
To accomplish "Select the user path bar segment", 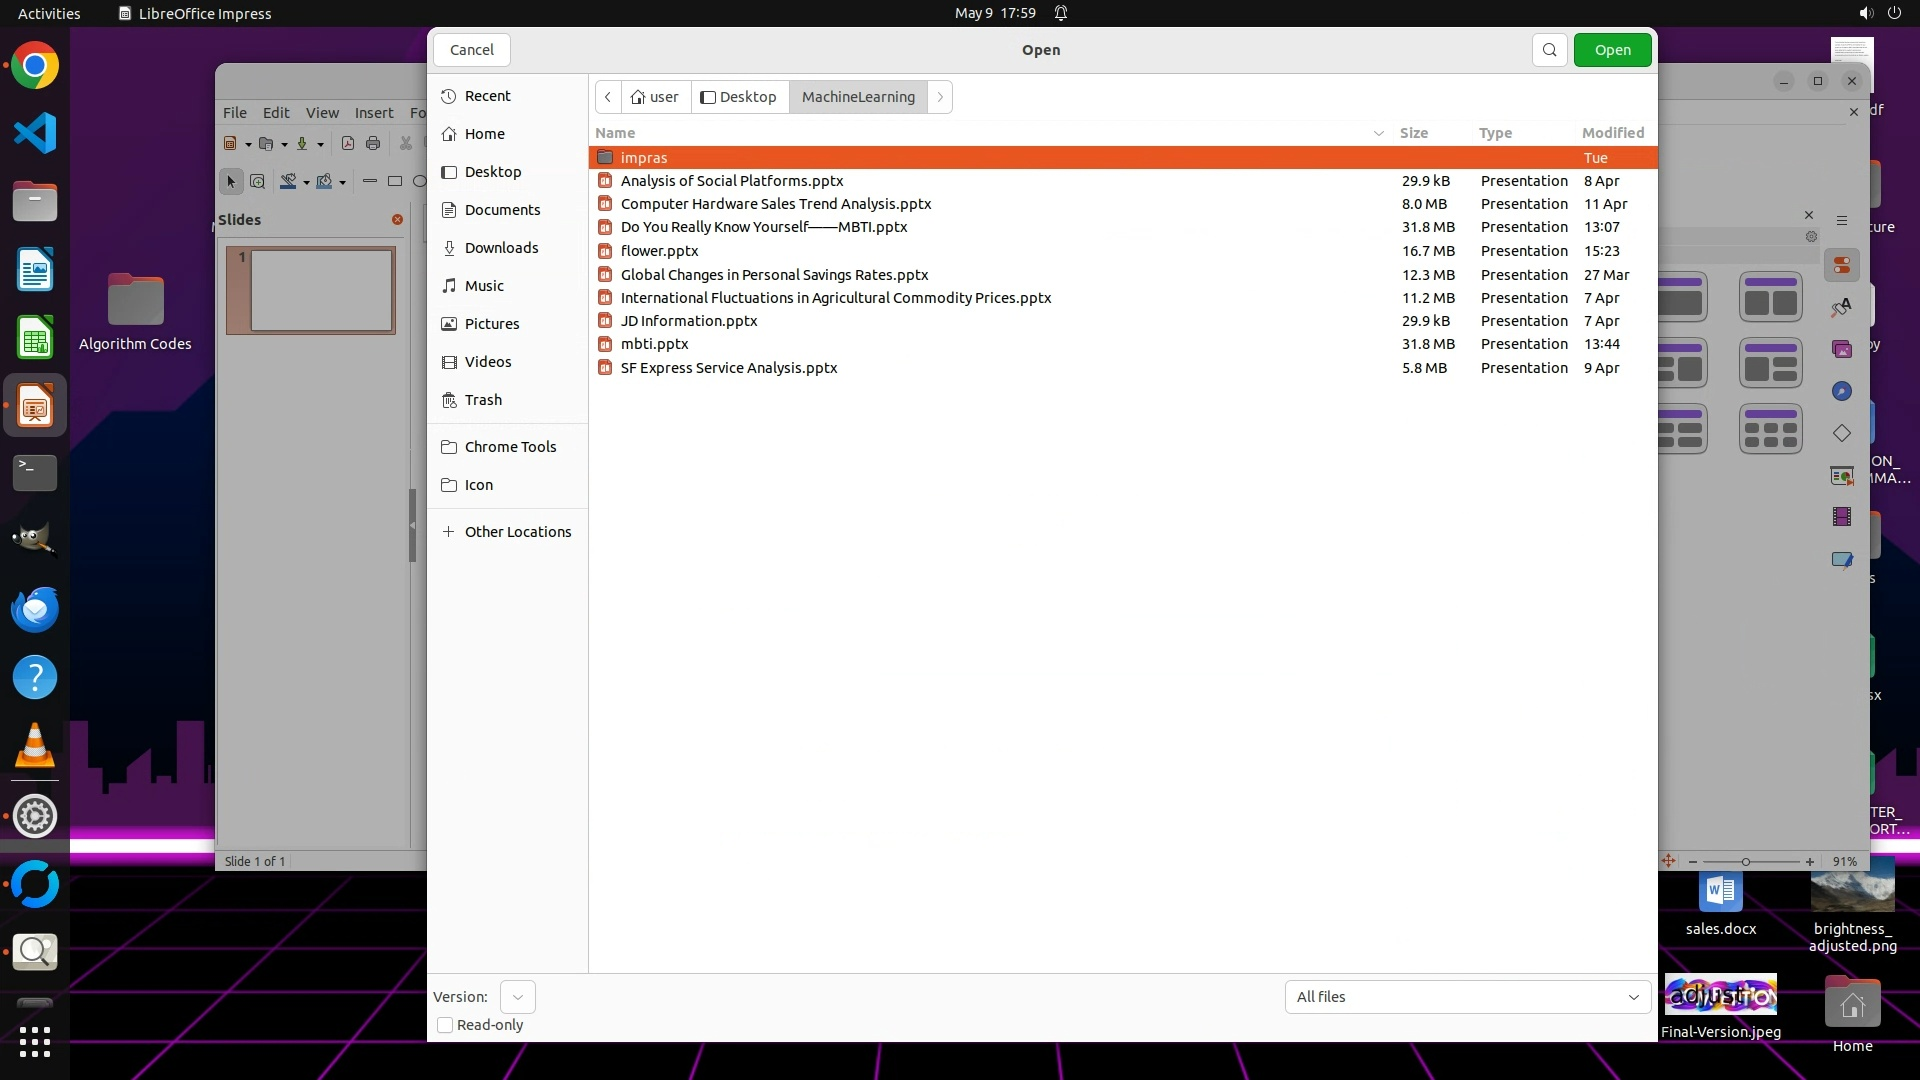I will 655,97.
